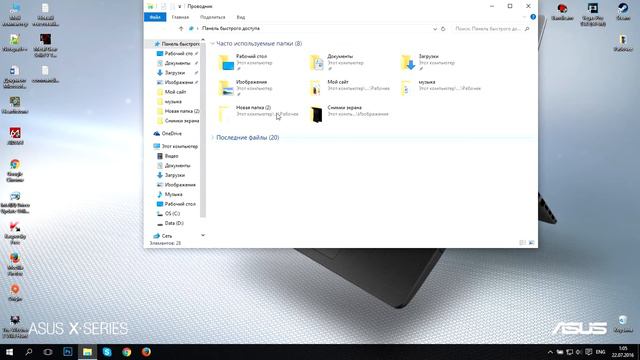Open the OS (C:) drive
640x360 pixels.
[x=169, y=213]
